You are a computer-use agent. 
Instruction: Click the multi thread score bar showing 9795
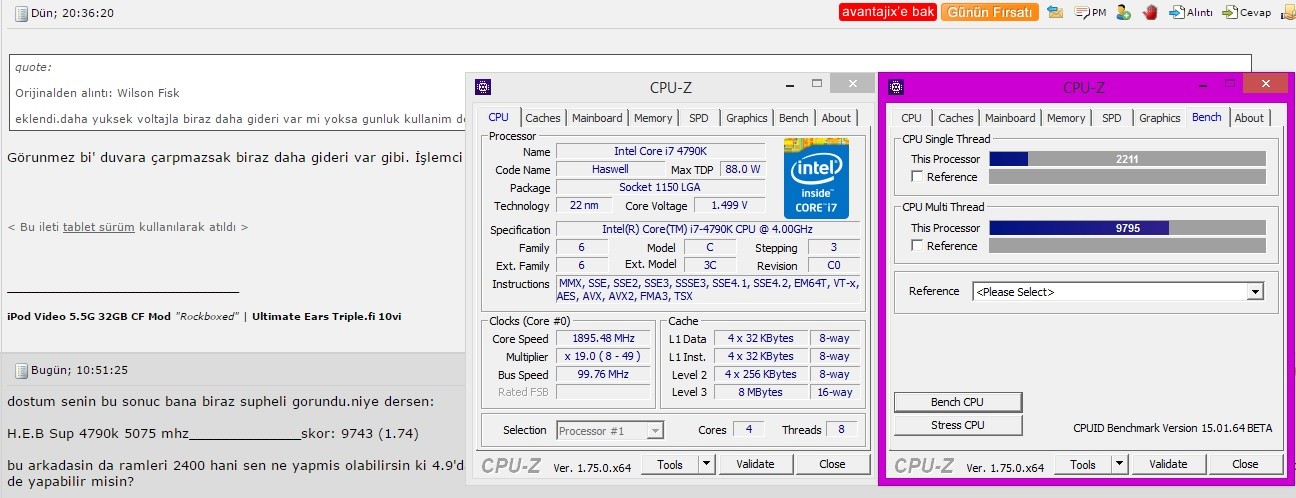[1128, 228]
